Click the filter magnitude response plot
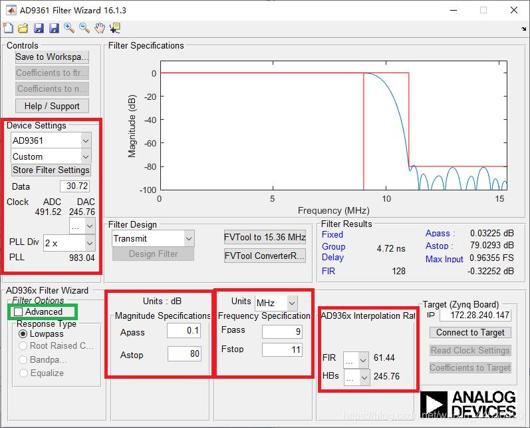The width and height of the screenshot is (530, 428). pyautogui.click(x=334, y=125)
